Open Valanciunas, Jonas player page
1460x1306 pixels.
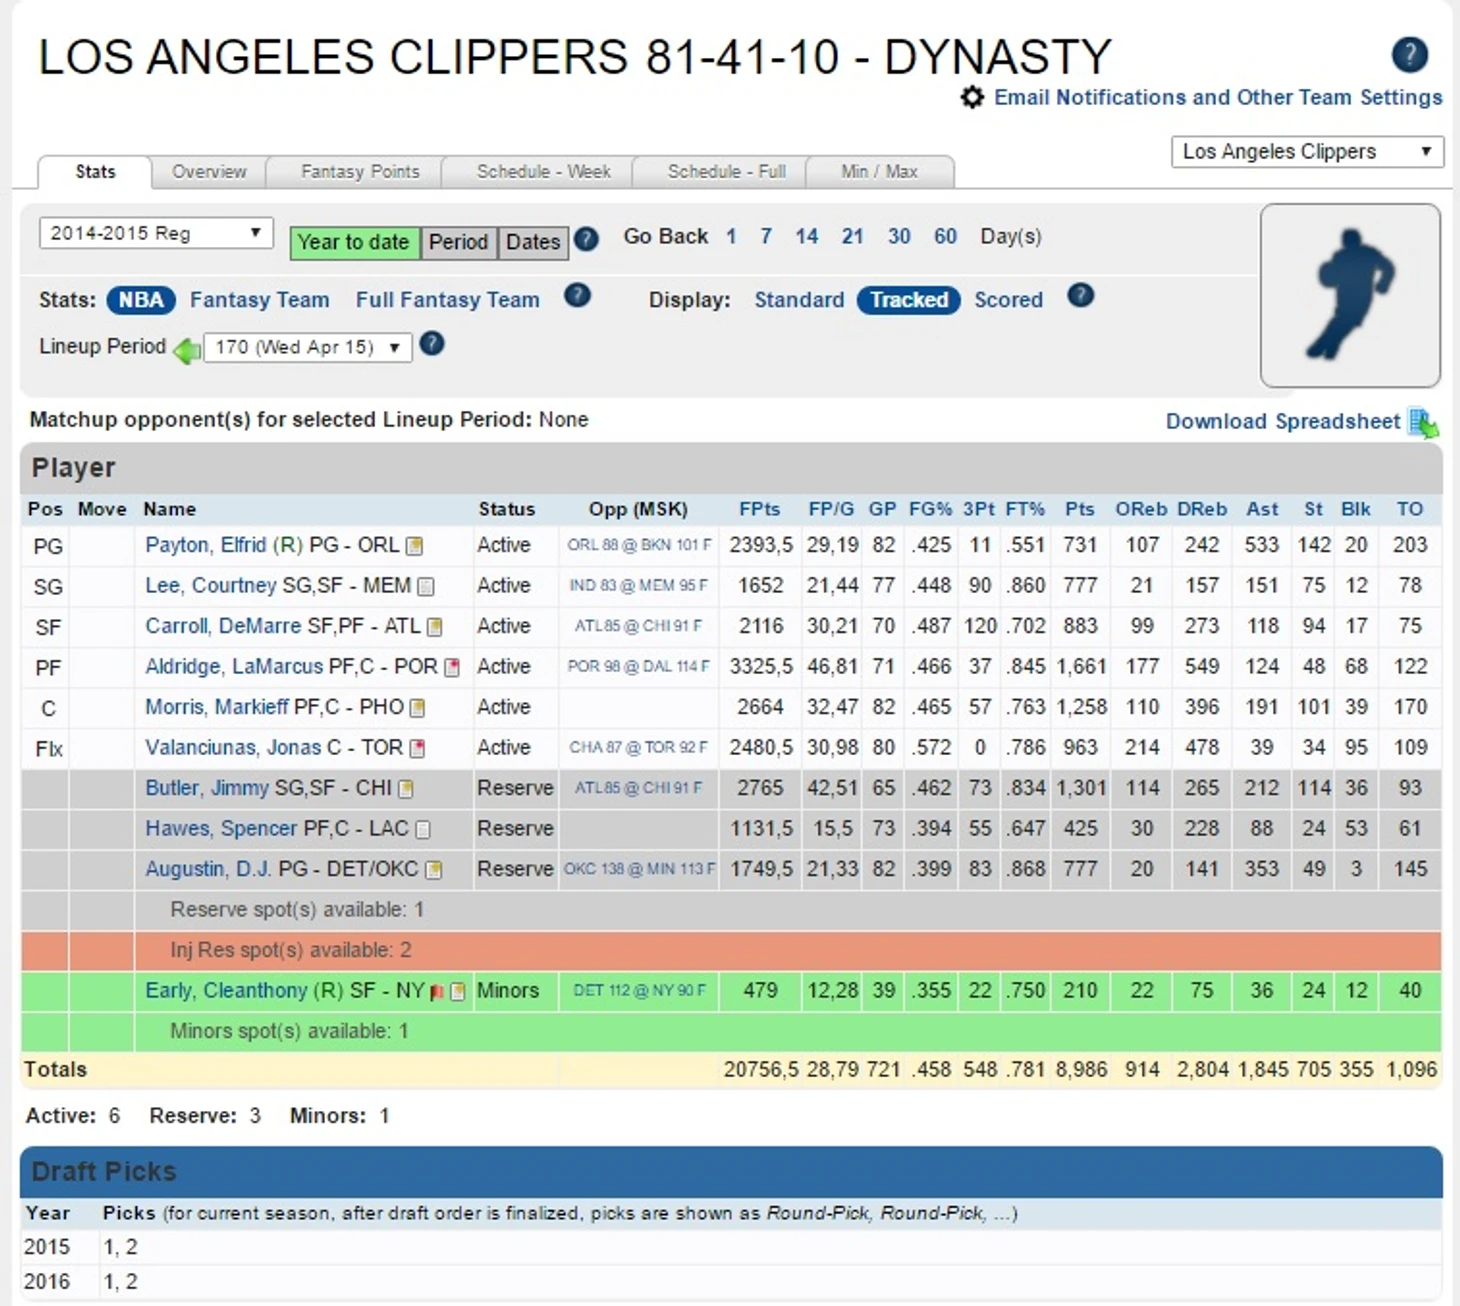point(233,748)
